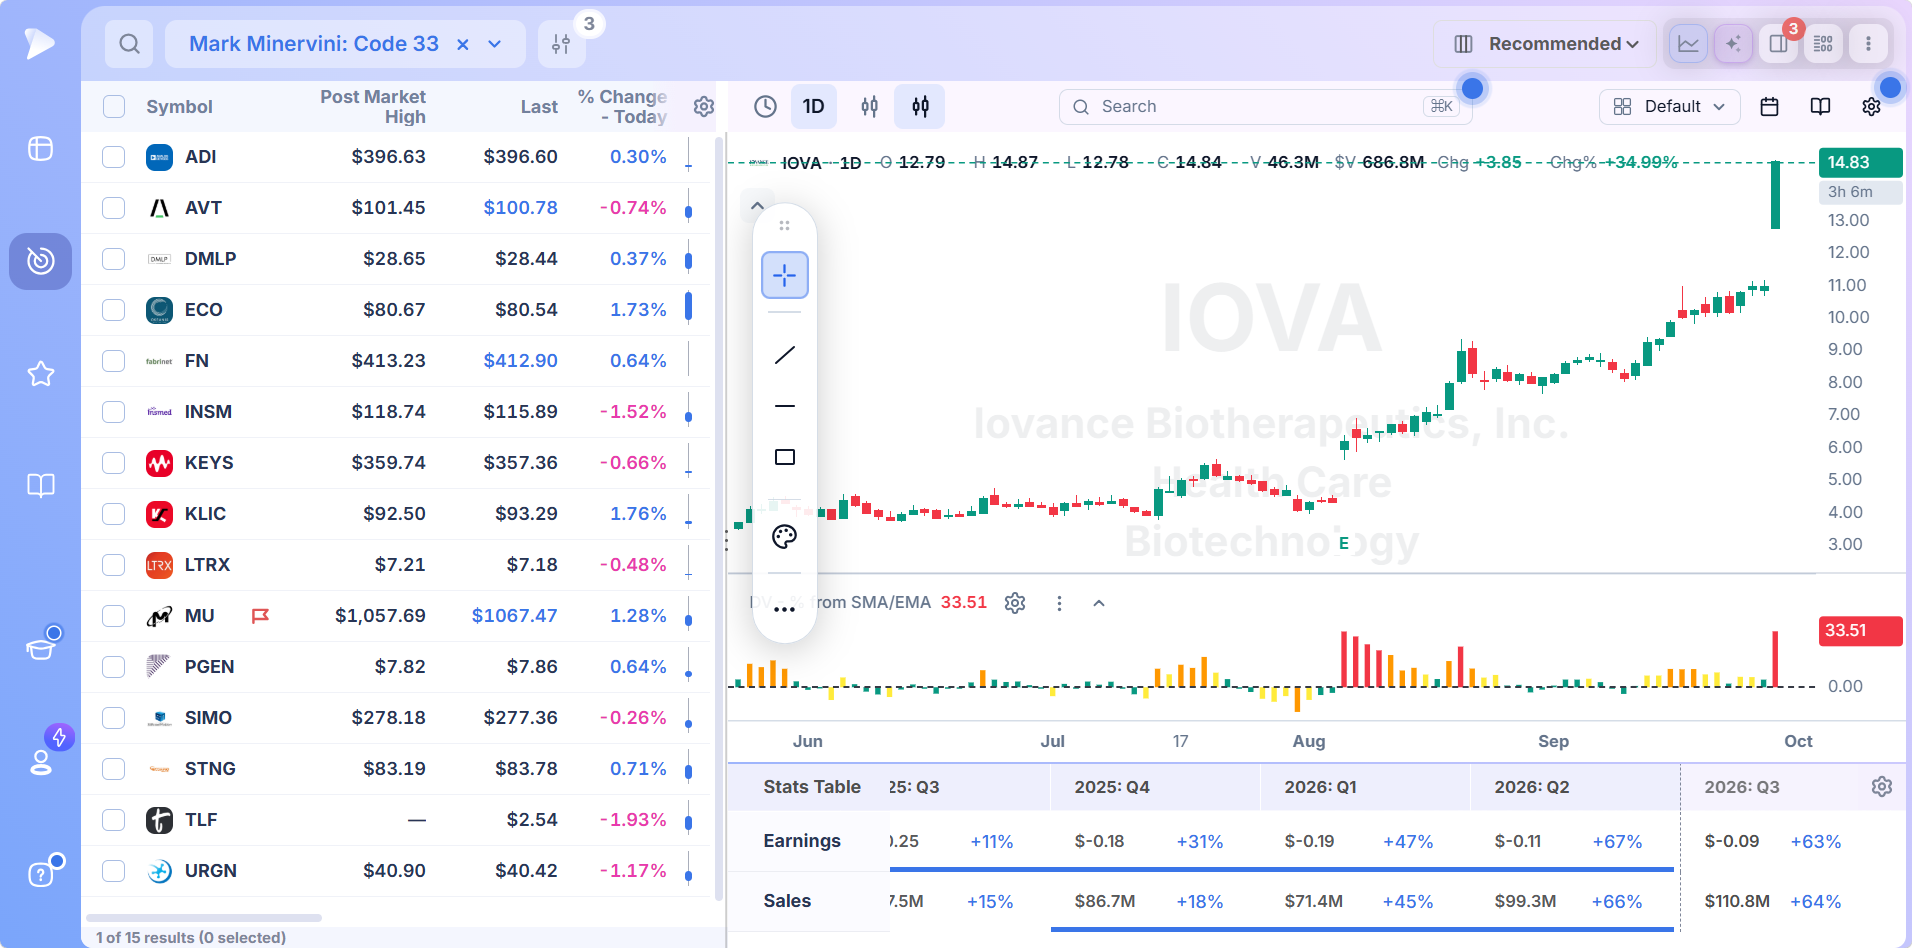Open the calendar icon on chart toolbar
Screen dimensions: 1912x948
[x=1769, y=107]
